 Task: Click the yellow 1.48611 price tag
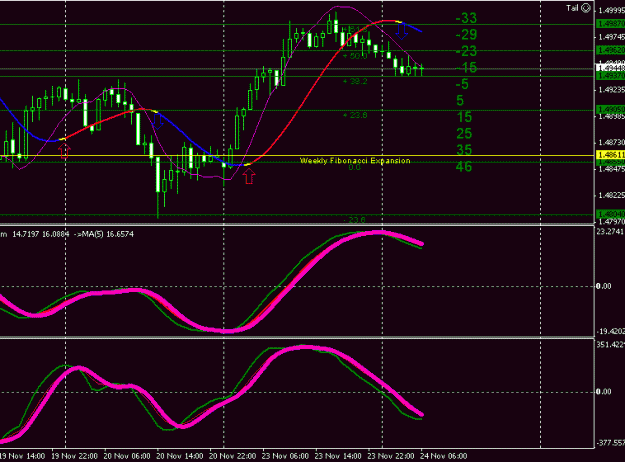[611, 155]
